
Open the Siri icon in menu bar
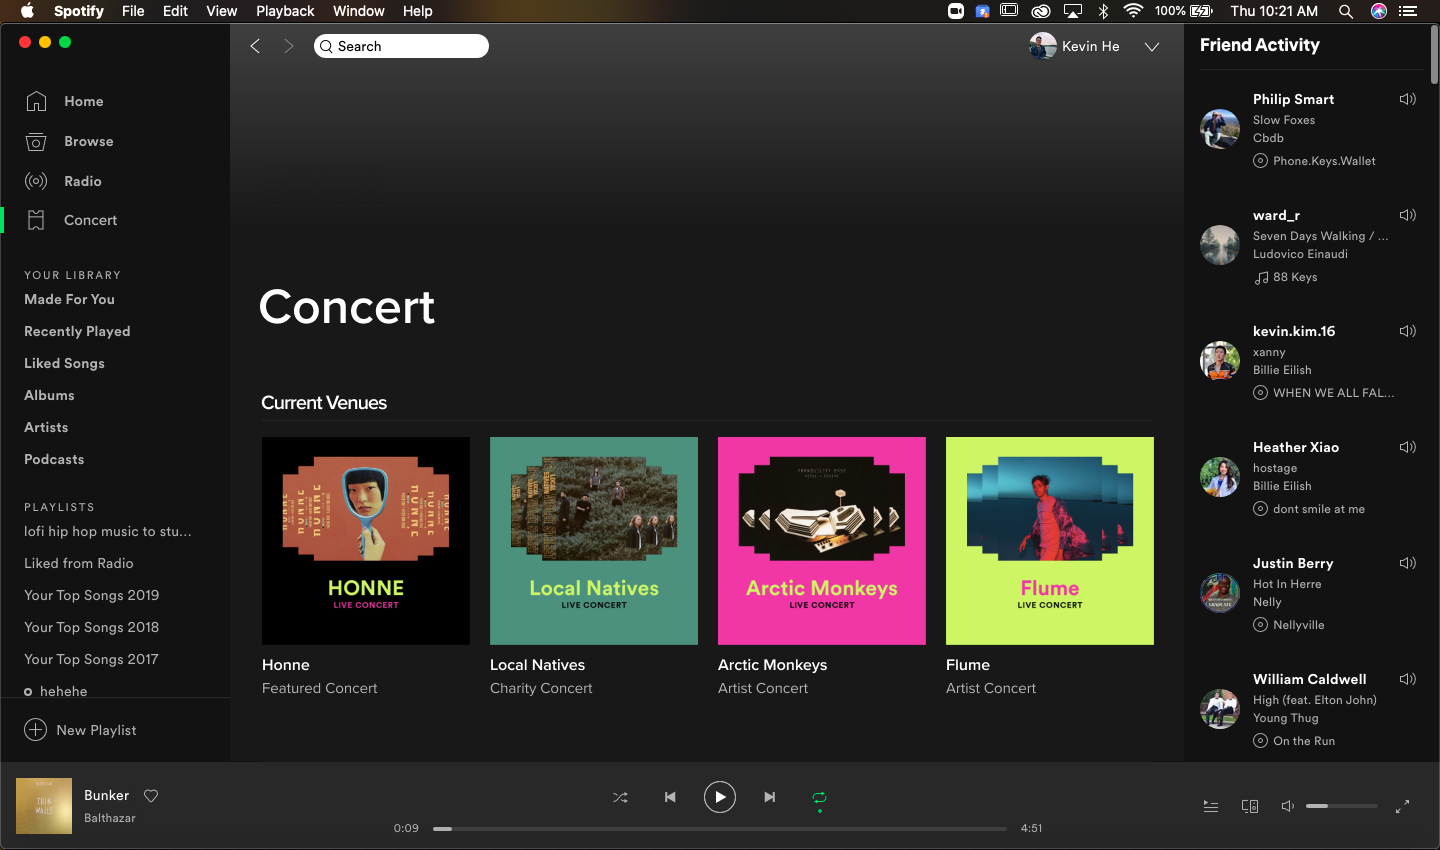(1379, 11)
